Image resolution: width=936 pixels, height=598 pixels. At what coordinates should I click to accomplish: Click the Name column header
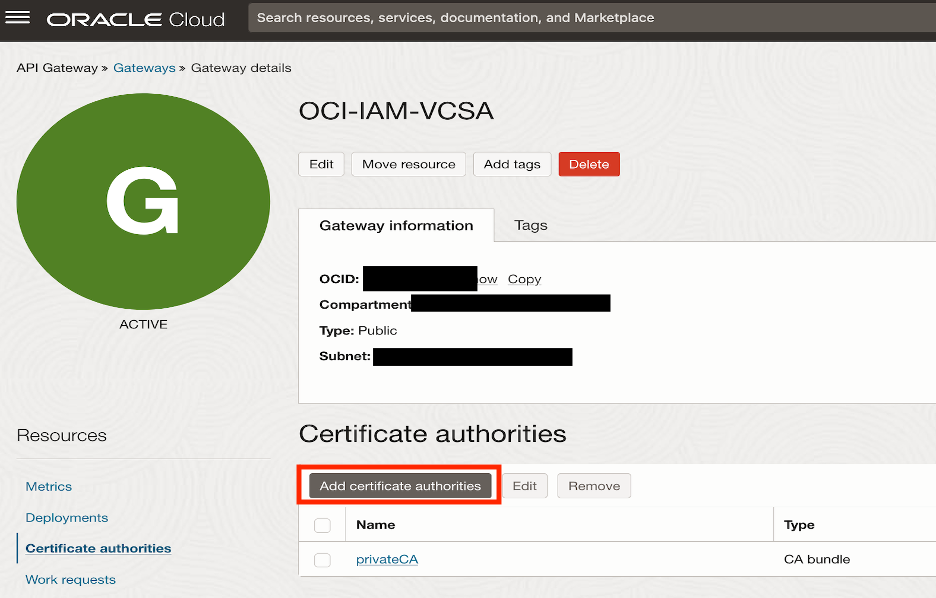[x=375, y=525]
